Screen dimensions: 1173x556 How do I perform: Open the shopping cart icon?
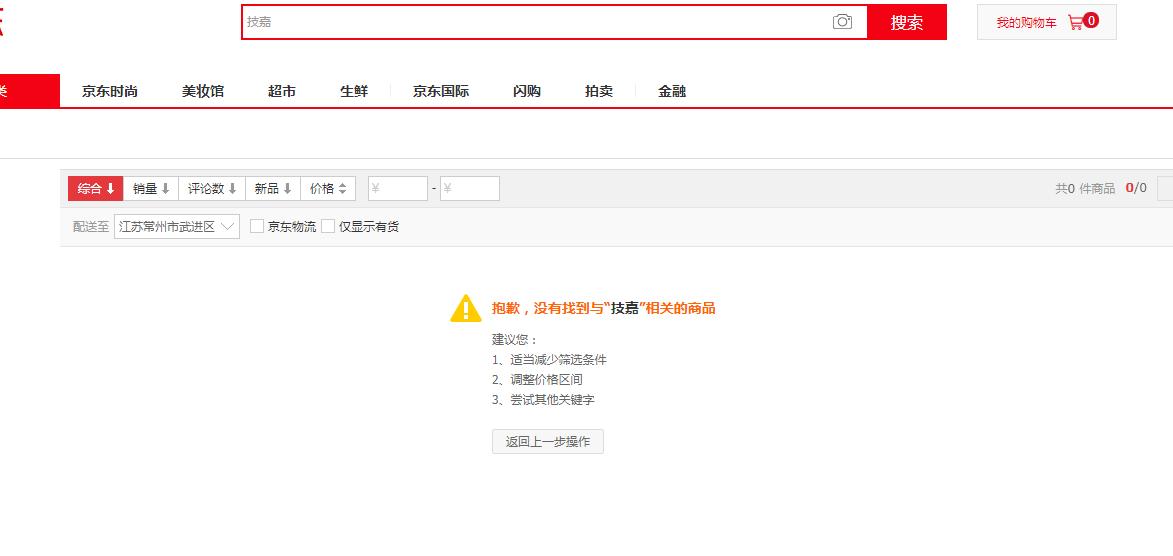point(1075,22)
